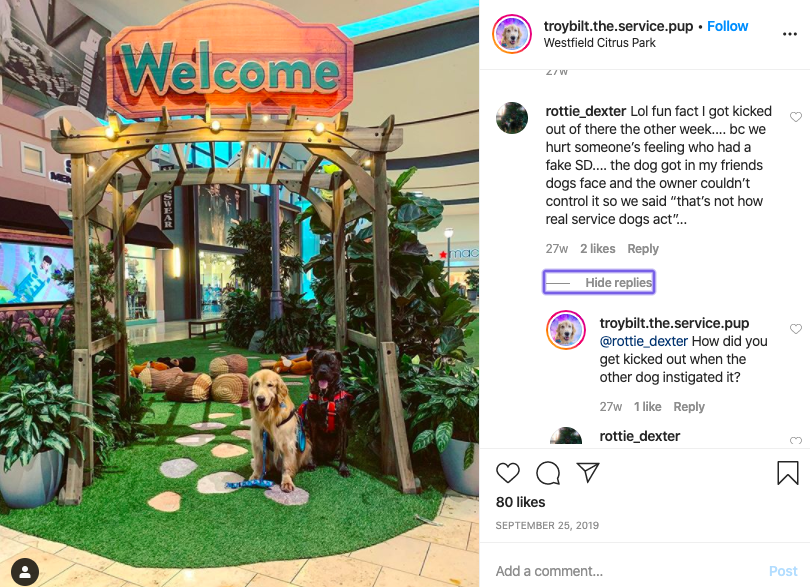Viewport: 810px width, 587px height.
Task: Open troybilt.the.service.pup header profile picture
Action: (511, 34)
